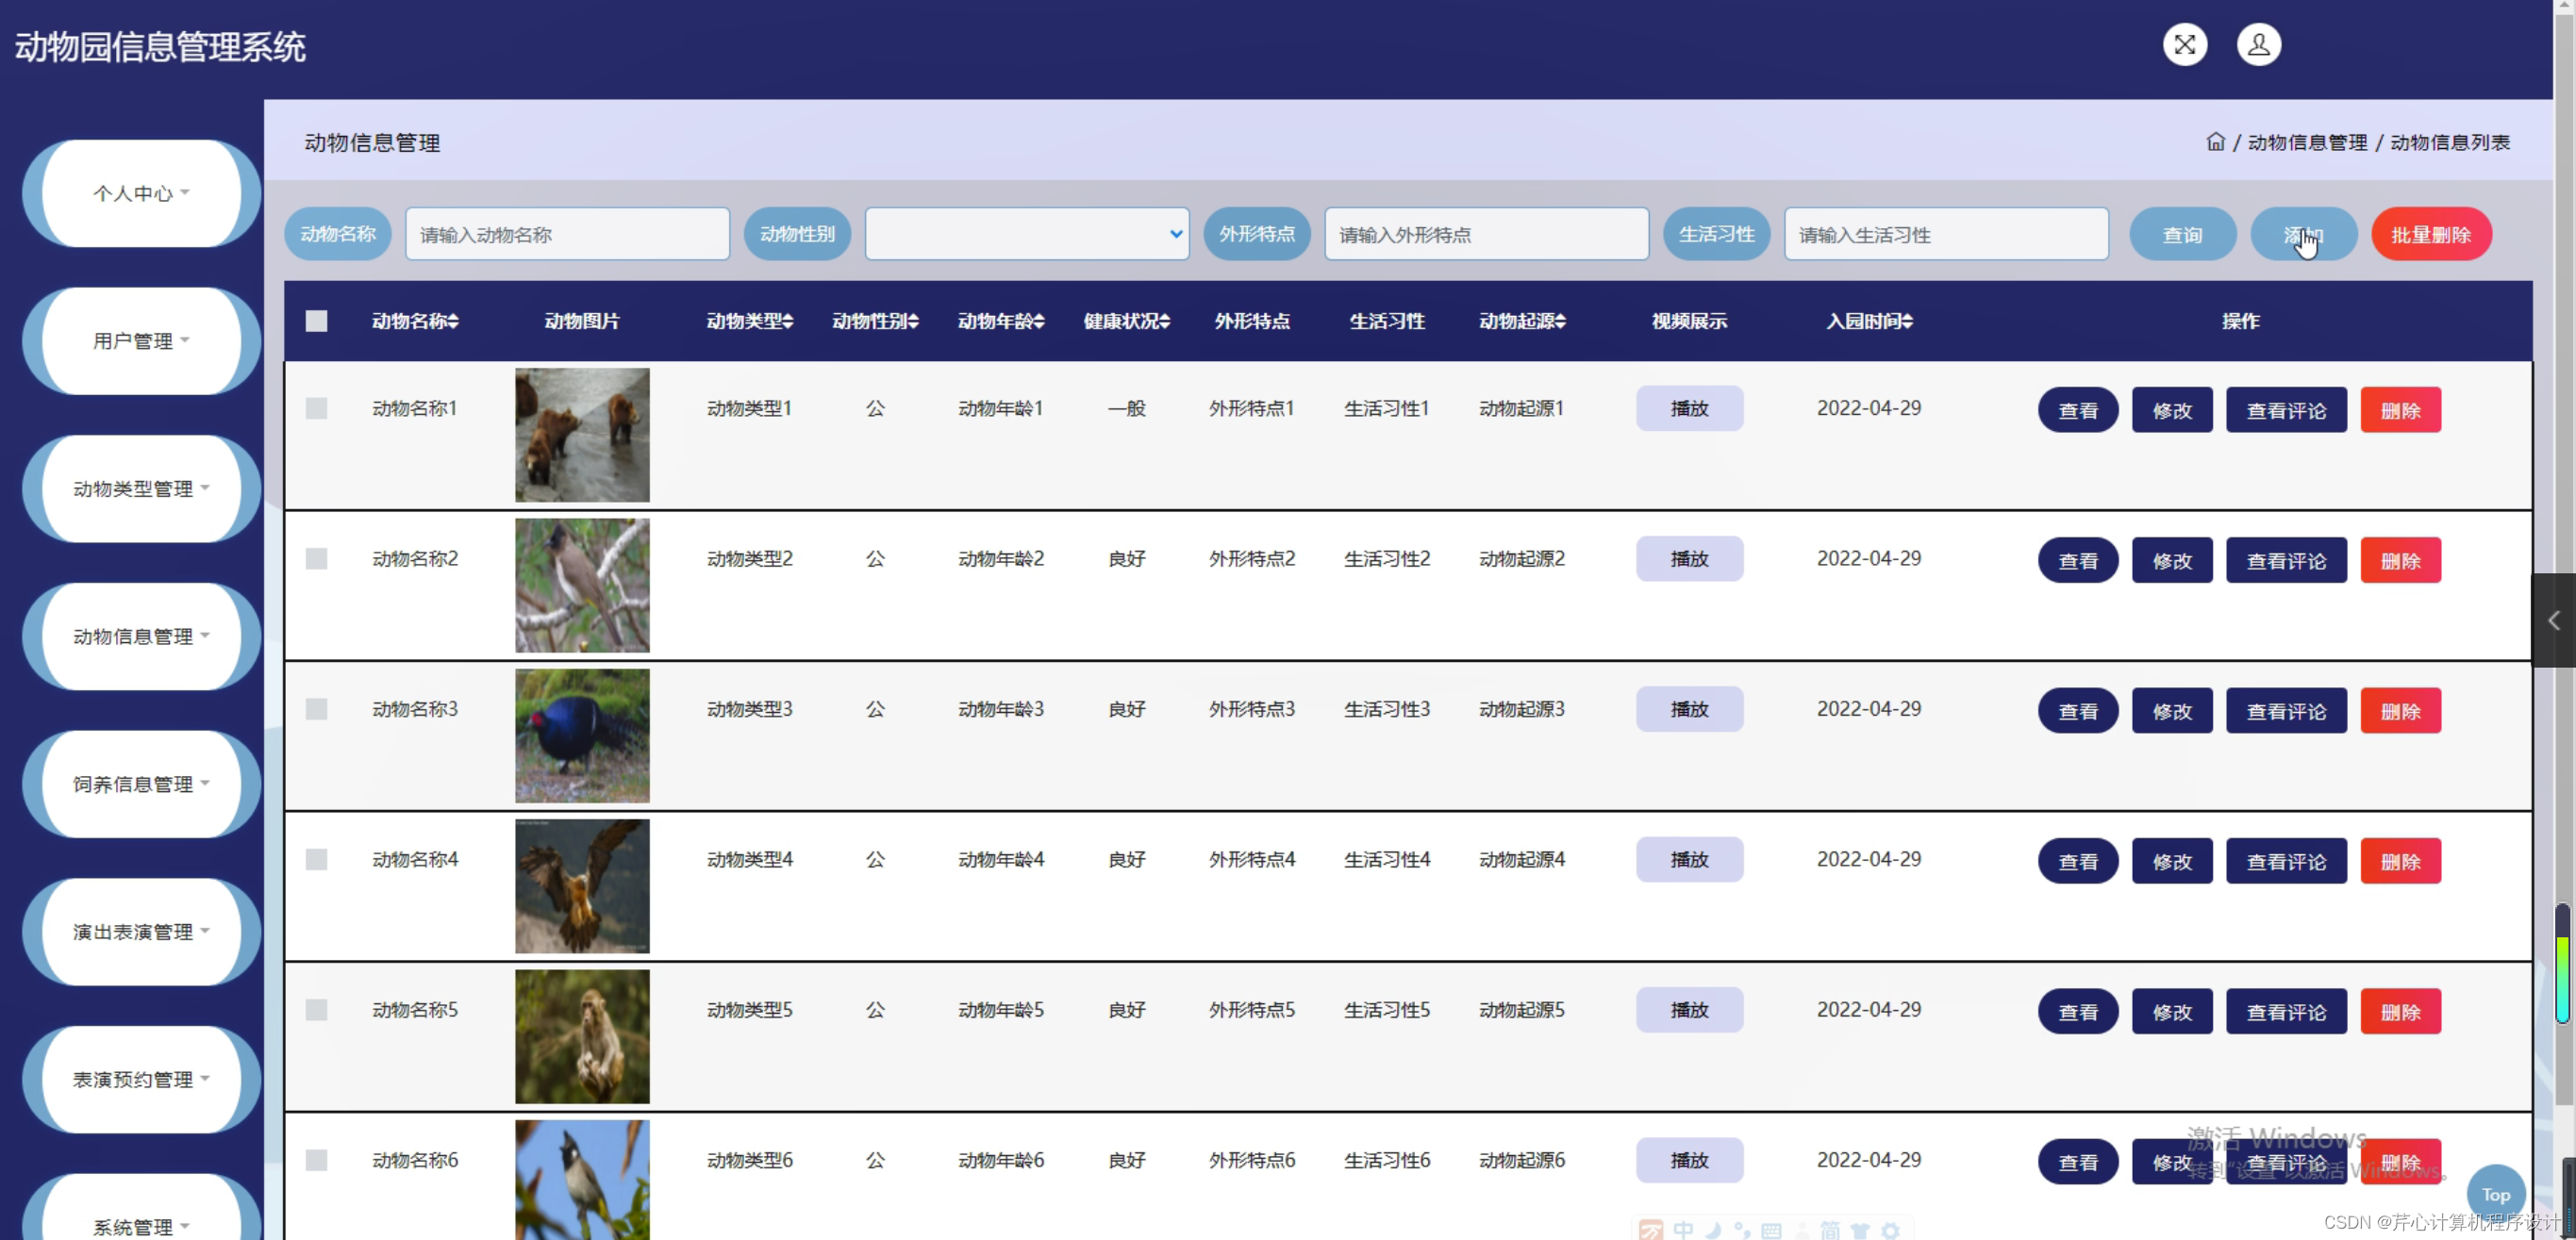Open the user profile icon at top right
Viewport: 2576px width, 1240px height.
(x=2259, y=44)
